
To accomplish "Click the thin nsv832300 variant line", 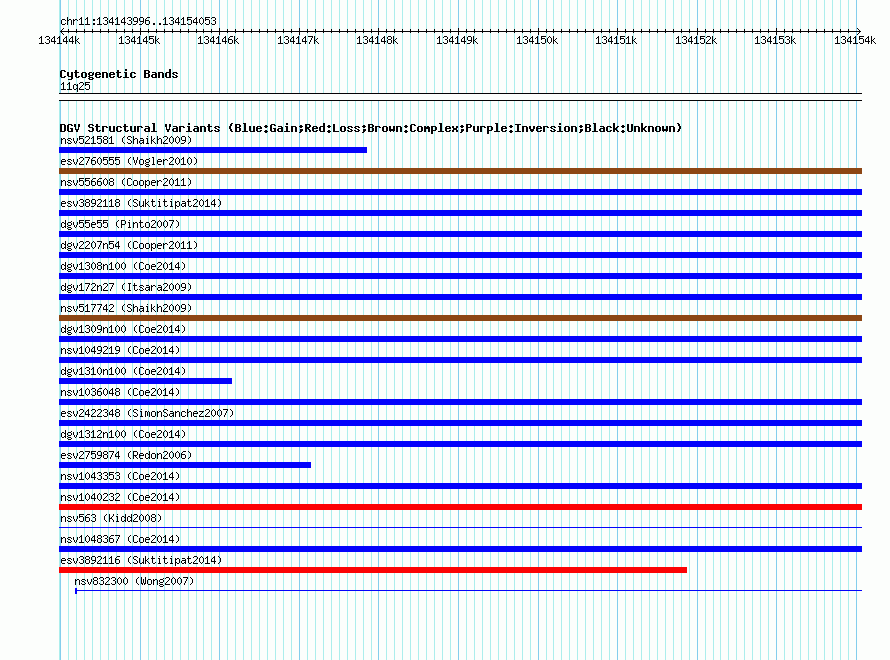I will pos(468,591).
